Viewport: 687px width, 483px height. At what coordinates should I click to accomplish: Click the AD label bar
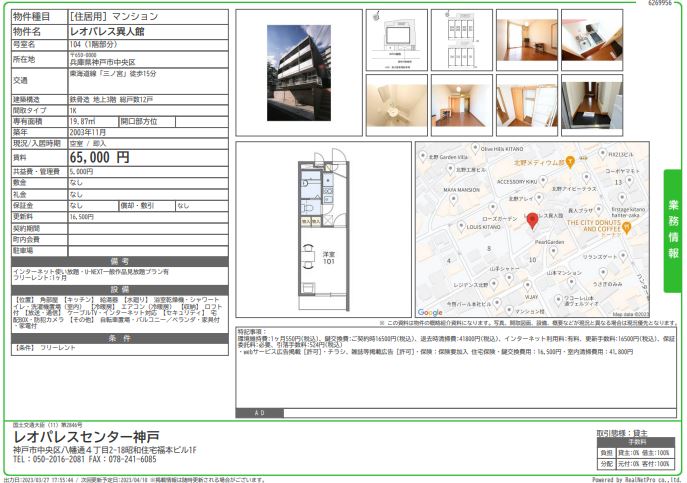click(x=259, y=413)
